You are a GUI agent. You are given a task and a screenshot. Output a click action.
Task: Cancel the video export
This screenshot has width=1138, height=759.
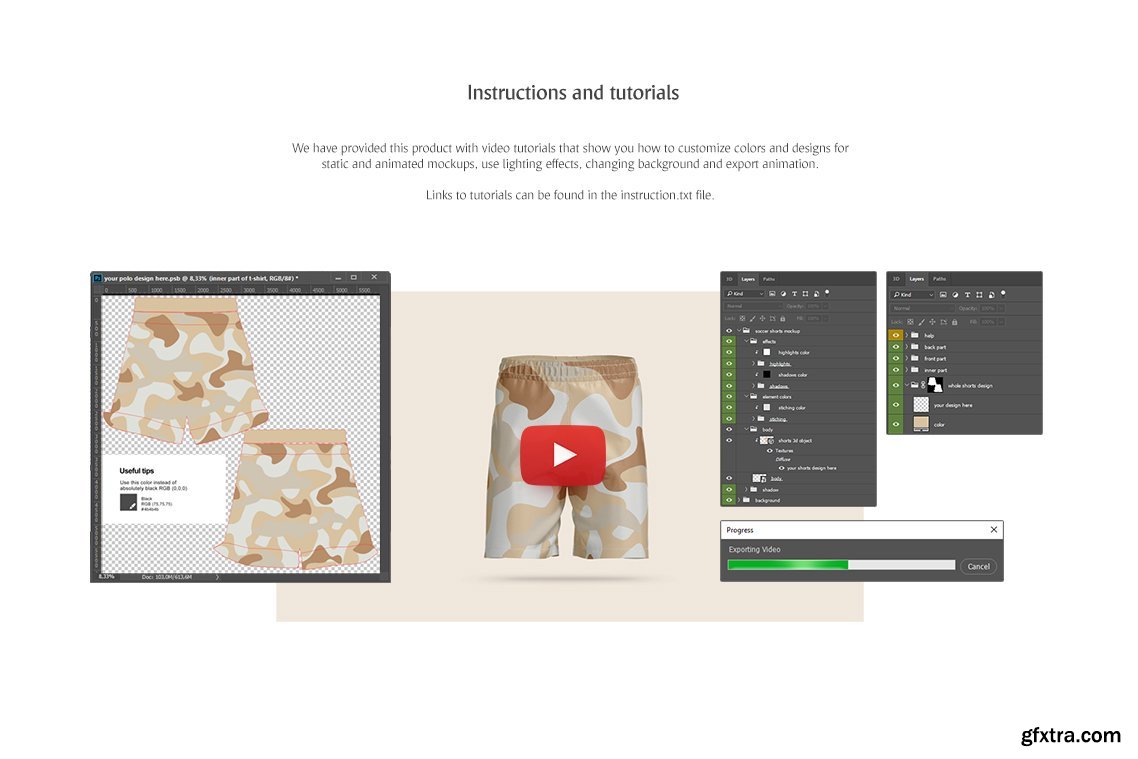978,566
